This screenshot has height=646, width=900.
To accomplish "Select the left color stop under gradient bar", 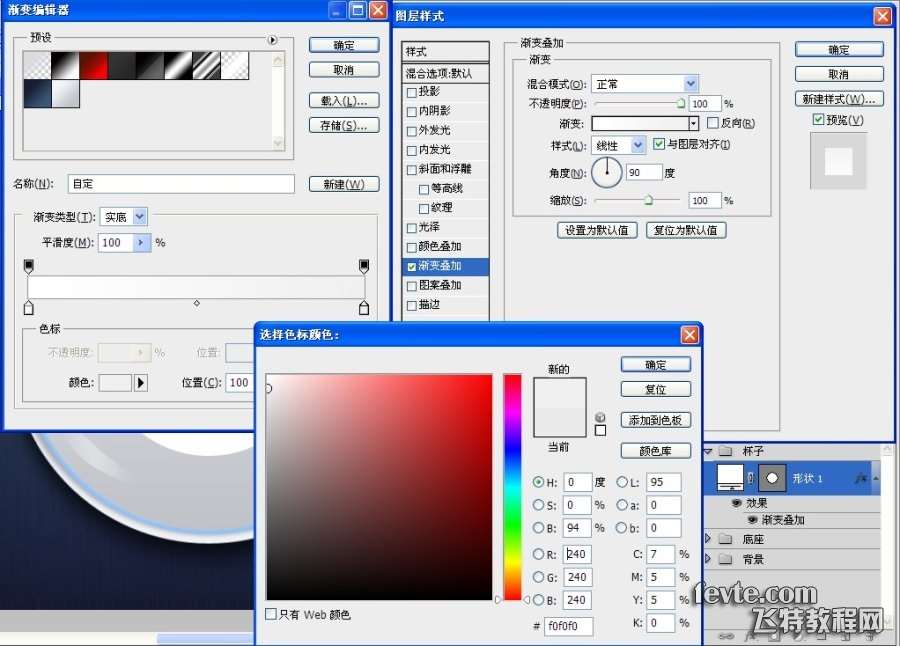I will [x=29, y=307].
